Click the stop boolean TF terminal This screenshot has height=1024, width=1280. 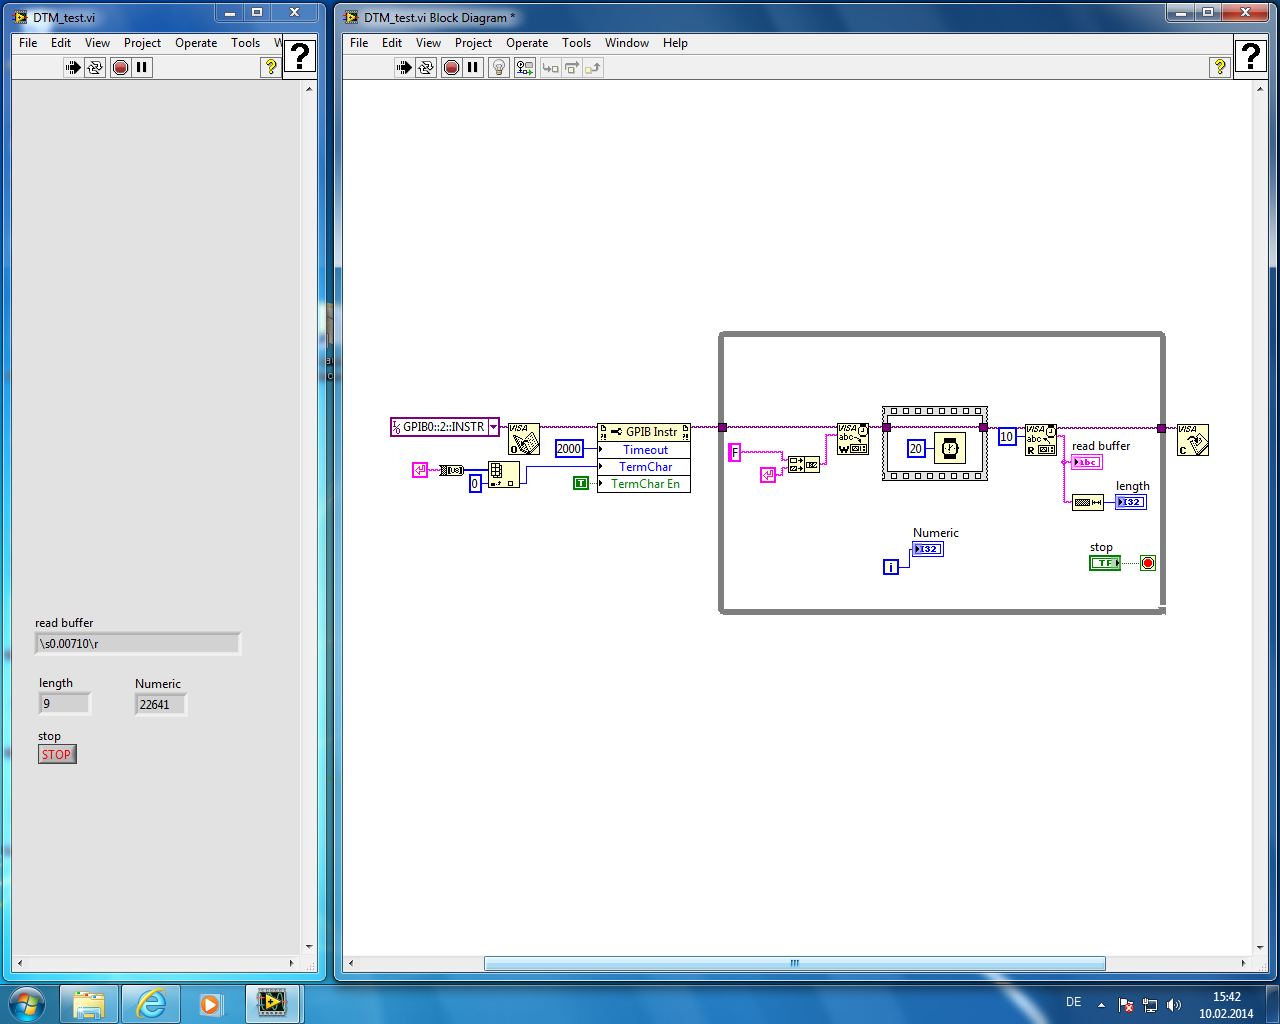tap(1105, 563)
